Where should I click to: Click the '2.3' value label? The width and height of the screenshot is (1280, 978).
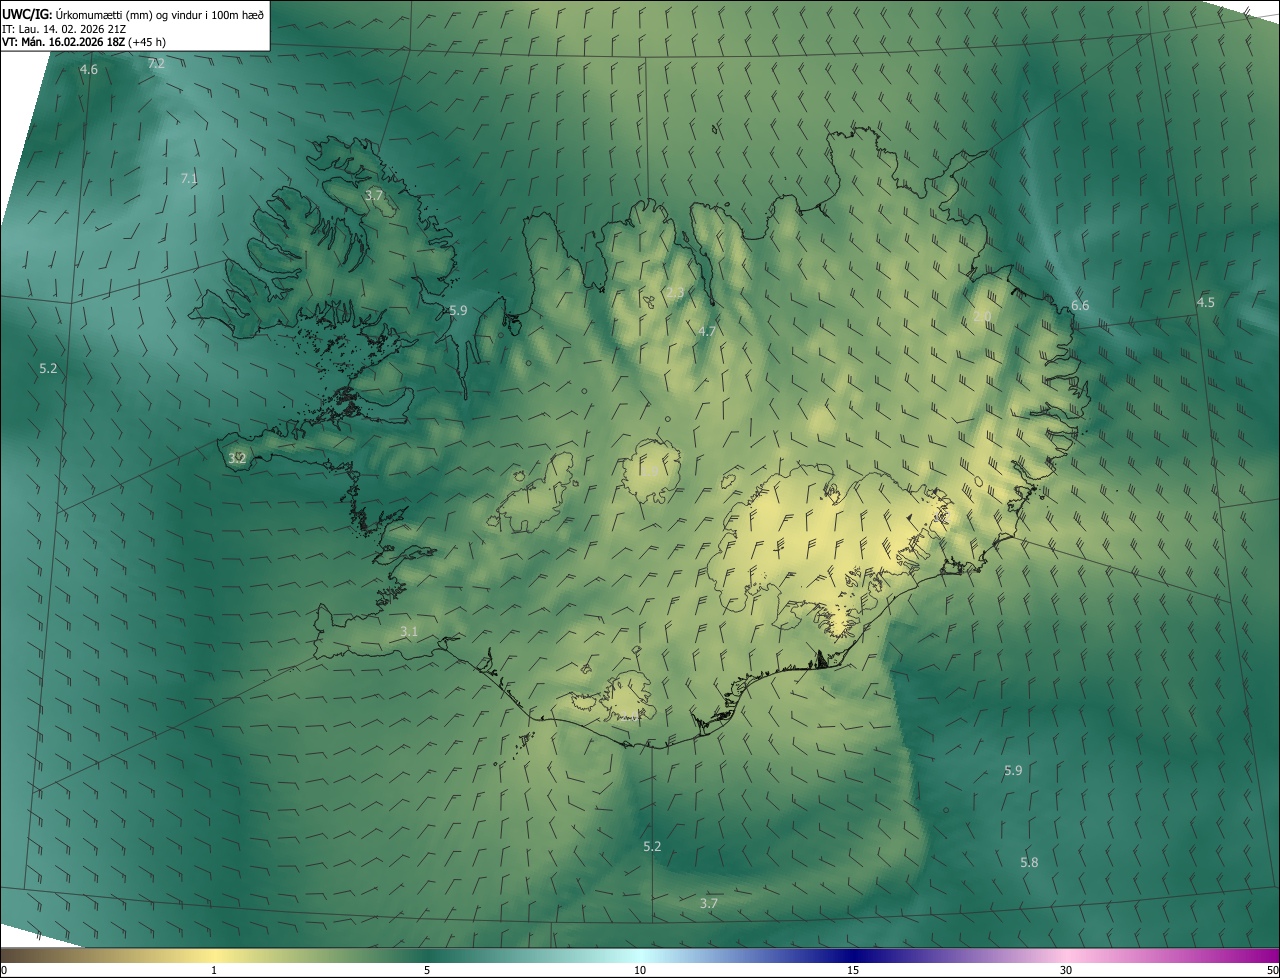[x=676, y=293]
